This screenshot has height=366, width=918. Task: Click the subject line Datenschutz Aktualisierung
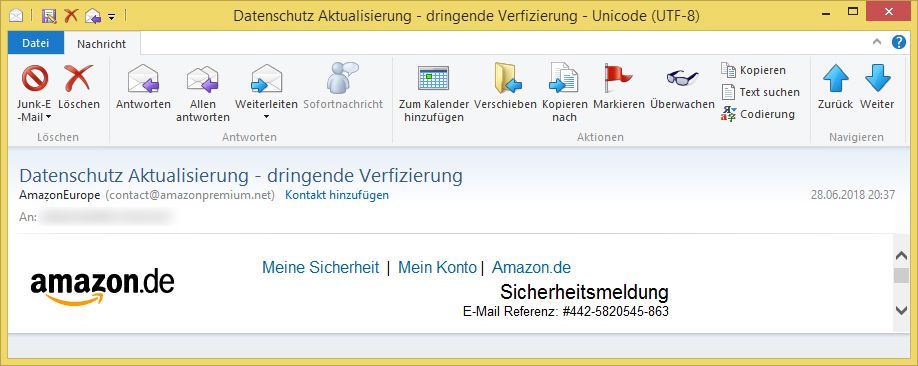(241, 175)
